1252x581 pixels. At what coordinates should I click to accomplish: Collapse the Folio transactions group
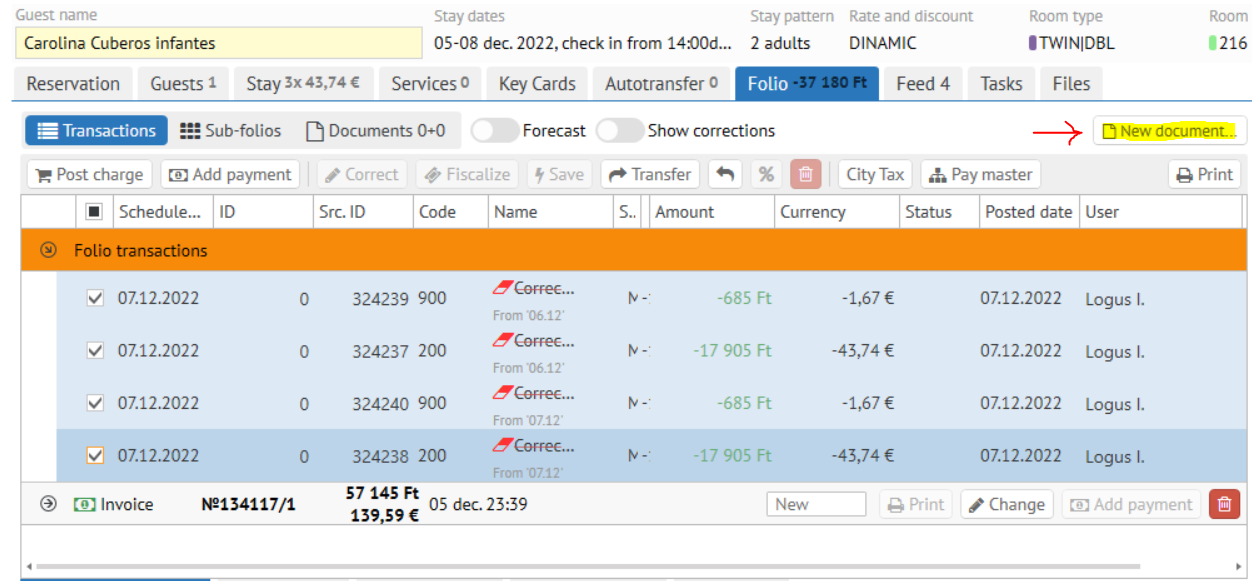click(48, 250)
